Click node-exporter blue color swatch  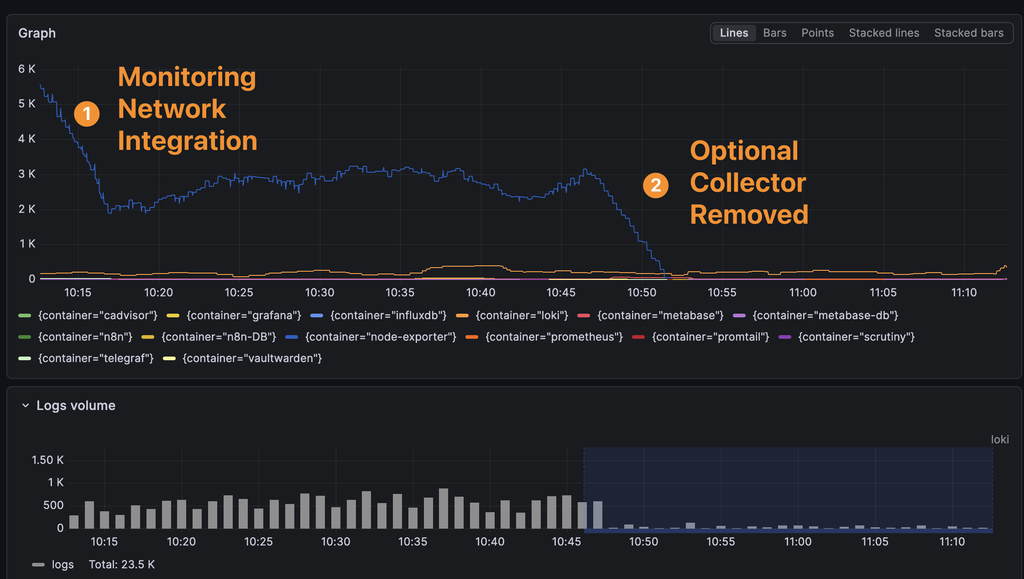(x=291, y=337)
